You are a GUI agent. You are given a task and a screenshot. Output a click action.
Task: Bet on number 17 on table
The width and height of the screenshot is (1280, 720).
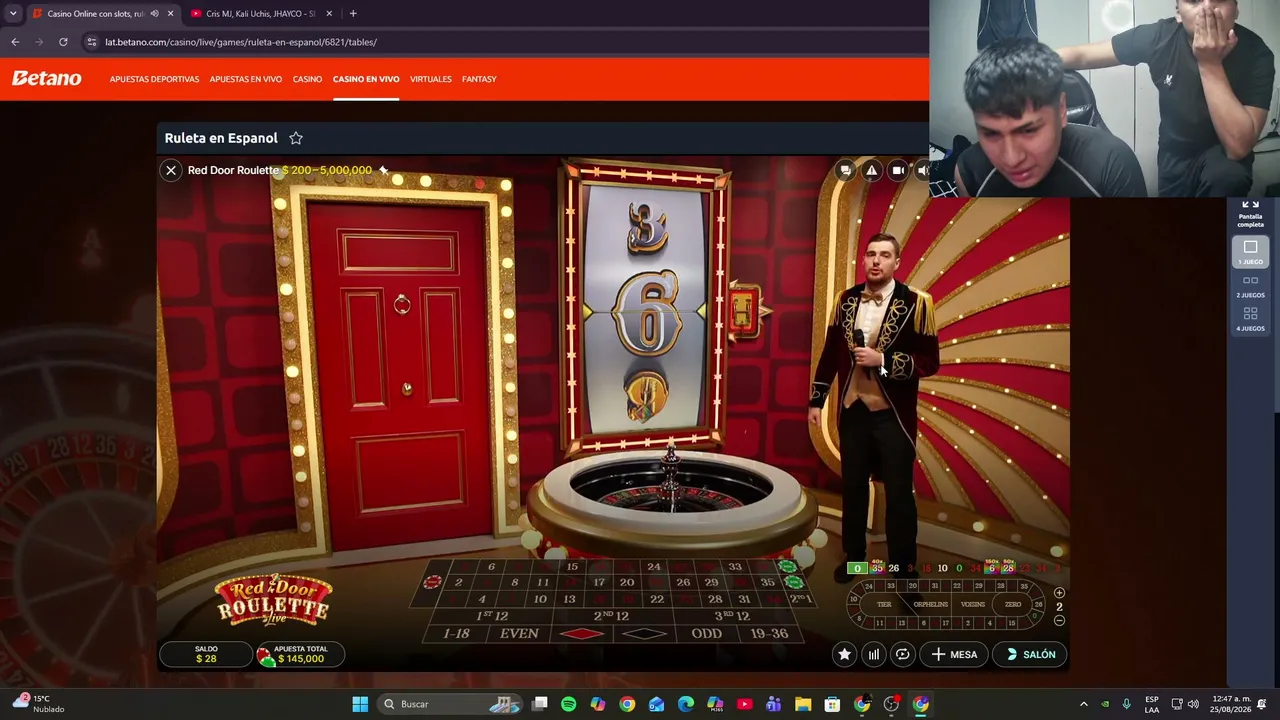[x=599, y=582]
